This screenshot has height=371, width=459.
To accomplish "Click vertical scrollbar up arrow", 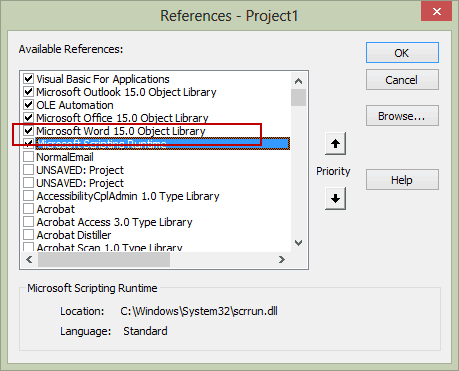I will pos(298,81).
